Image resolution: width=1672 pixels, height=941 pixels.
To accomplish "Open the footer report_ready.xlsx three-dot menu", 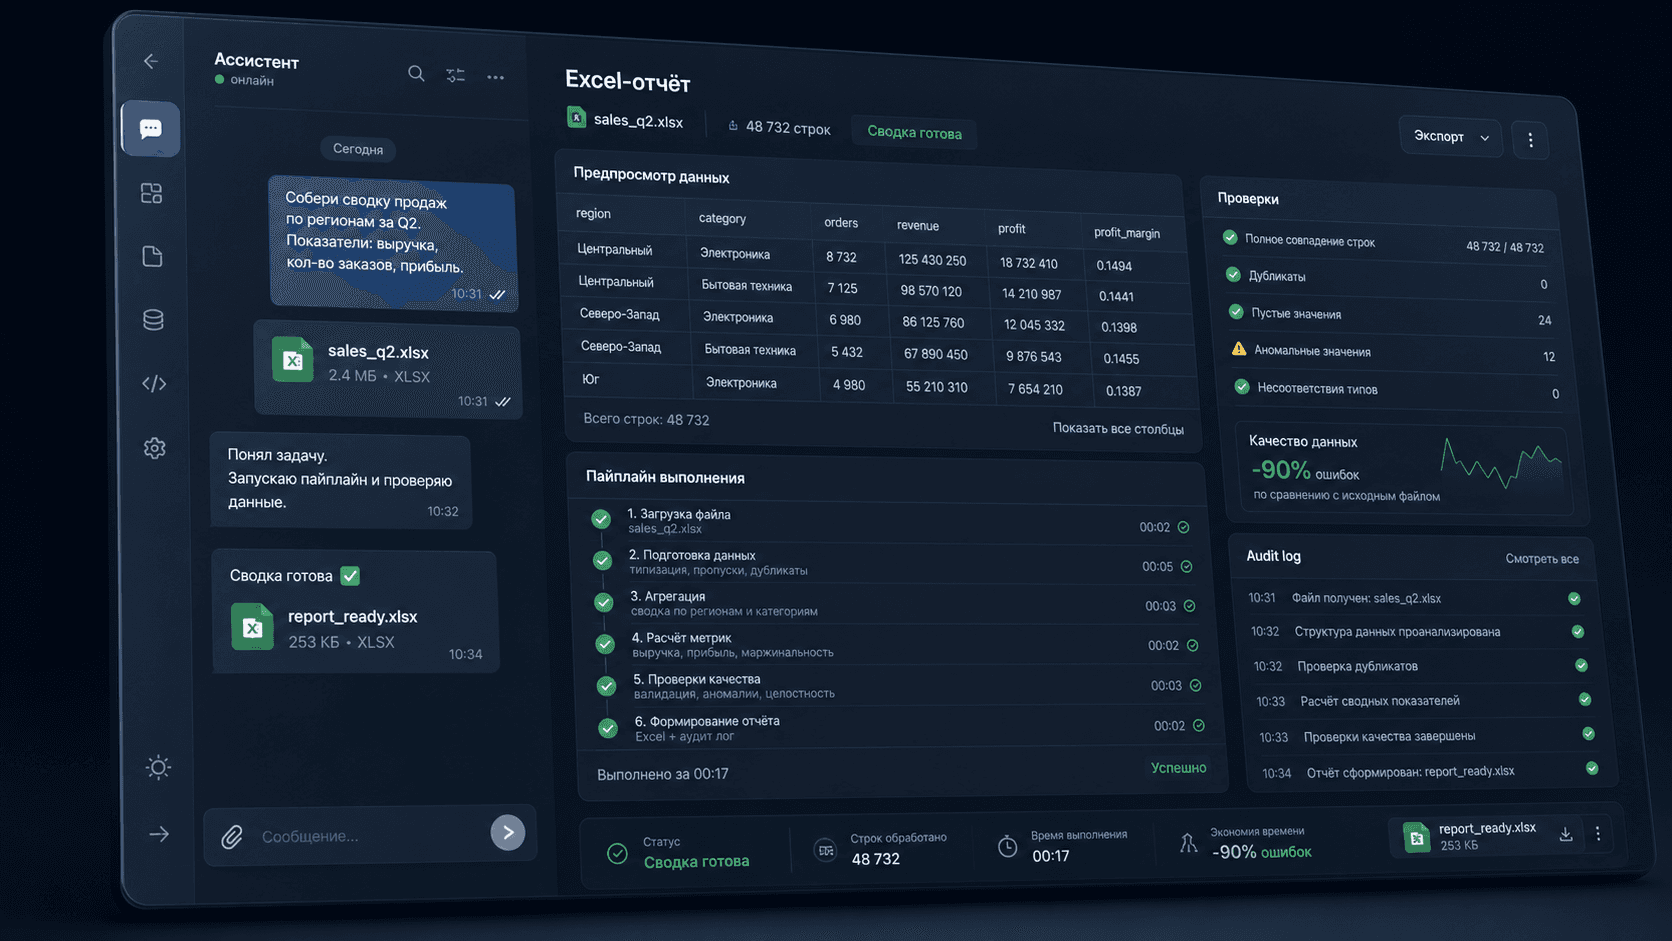I will [1598, 834].
